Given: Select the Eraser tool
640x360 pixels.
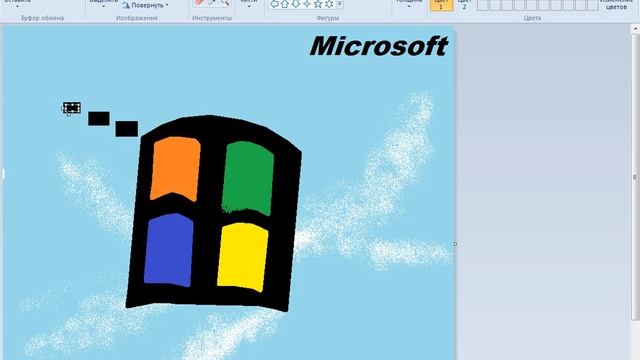Looking at the screenshot, I should (x=199, y=2).
